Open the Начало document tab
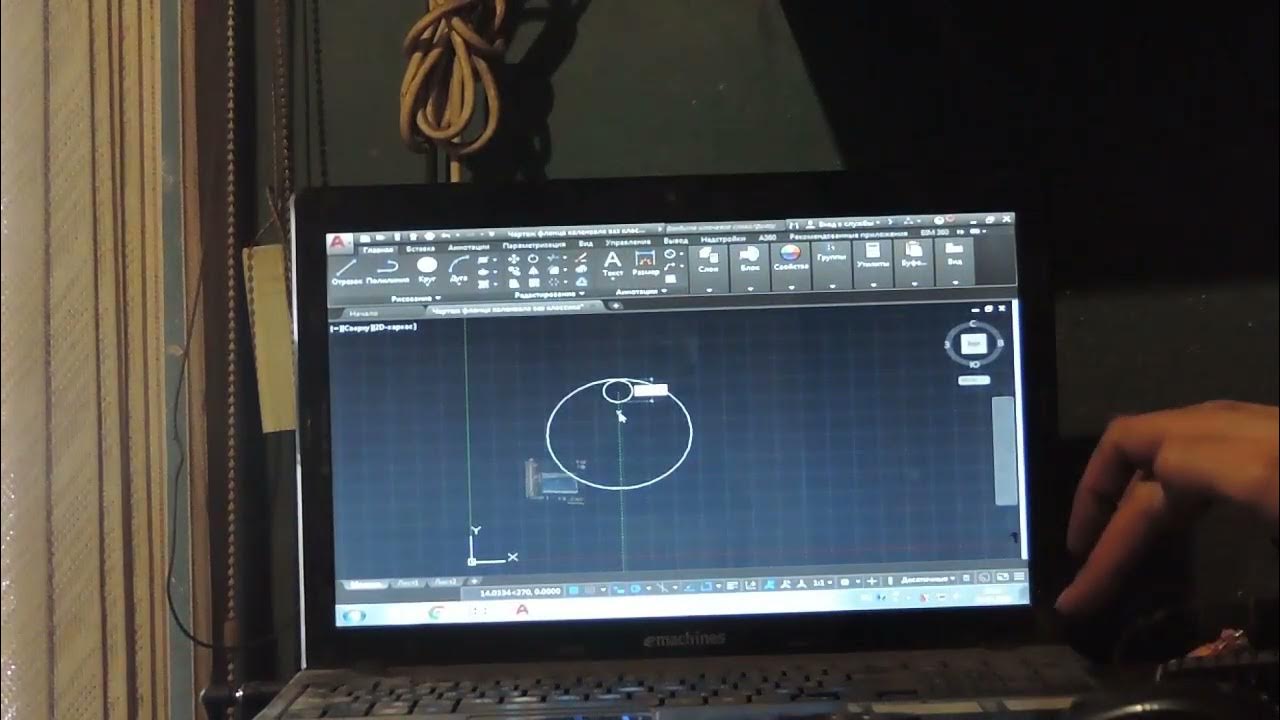Screen dimensions: 1280x720 [x=363, y=313]
